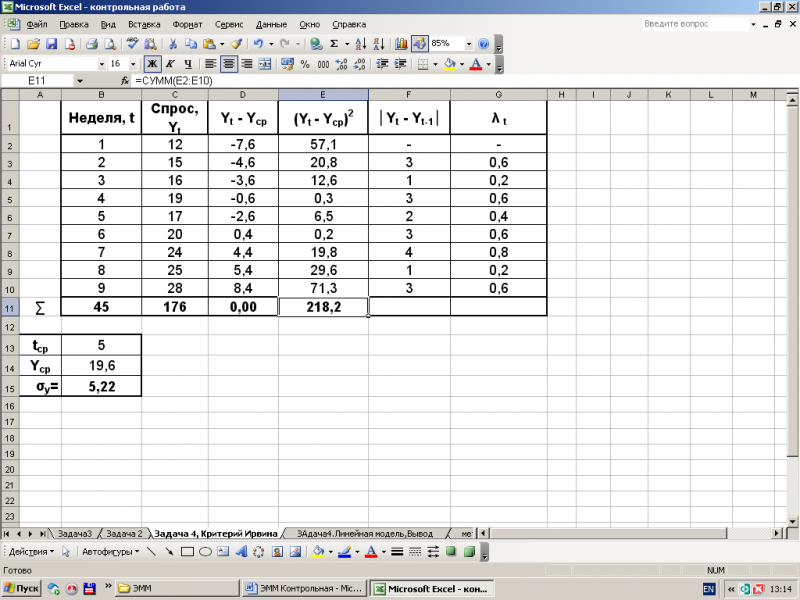
Task: Open the Формат menu
Action: pos(187,24)
